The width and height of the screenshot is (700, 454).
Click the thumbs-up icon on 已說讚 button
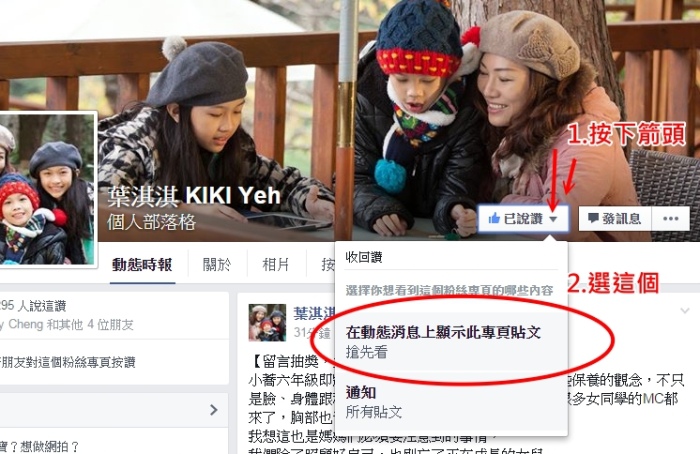(x=494, y=218)
